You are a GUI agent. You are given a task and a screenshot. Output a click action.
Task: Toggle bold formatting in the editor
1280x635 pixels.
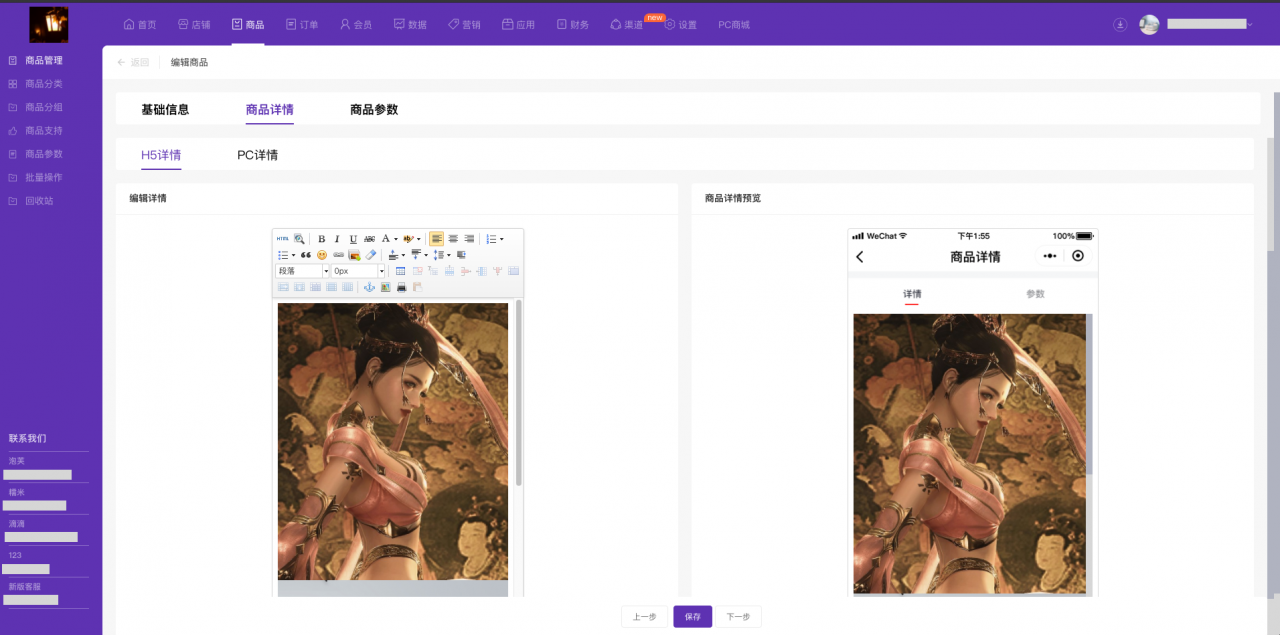tap(322, 239)
